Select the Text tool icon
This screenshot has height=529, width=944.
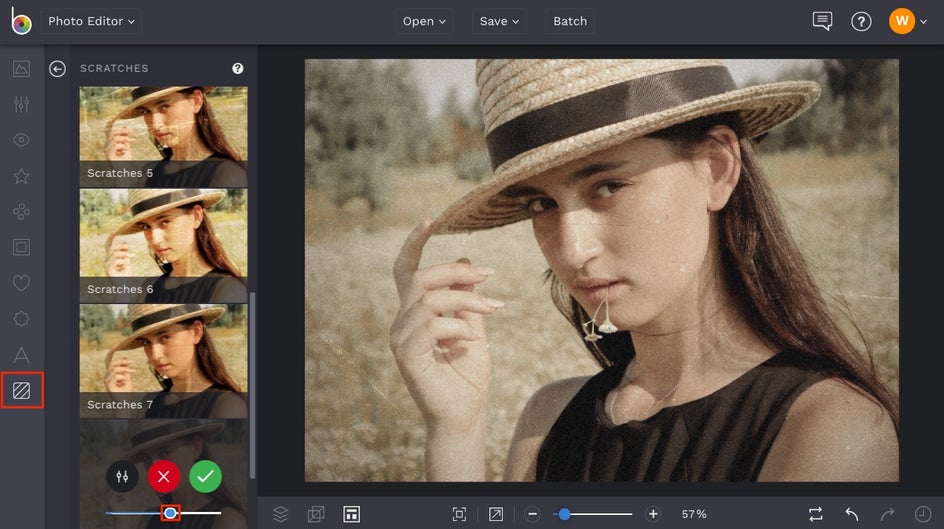click(21, 355)
